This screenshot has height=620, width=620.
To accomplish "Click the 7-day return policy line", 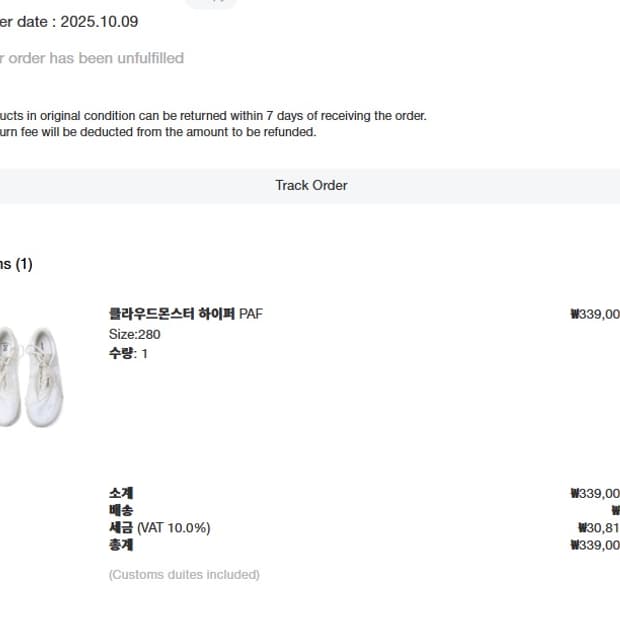I will point(213,116).
